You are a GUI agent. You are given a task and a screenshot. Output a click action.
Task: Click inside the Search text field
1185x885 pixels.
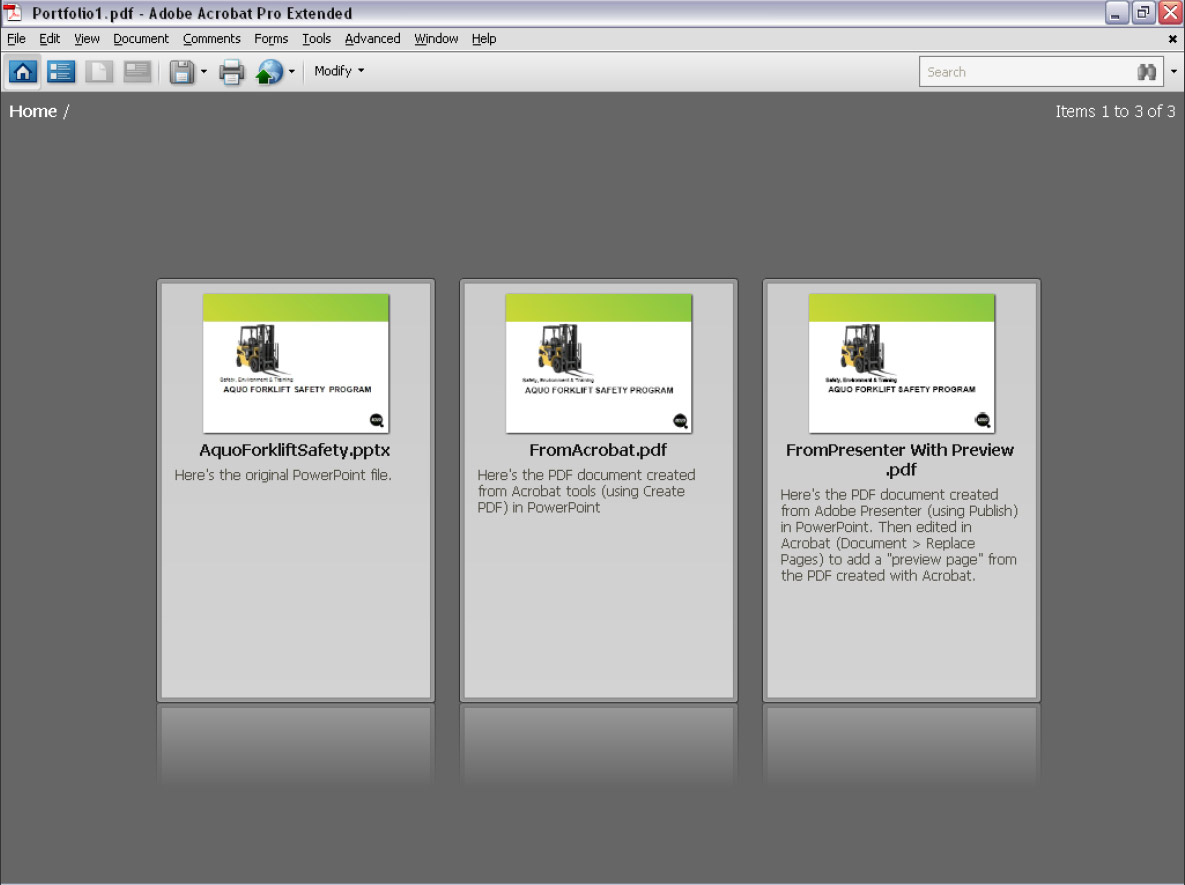point(1025,72)
